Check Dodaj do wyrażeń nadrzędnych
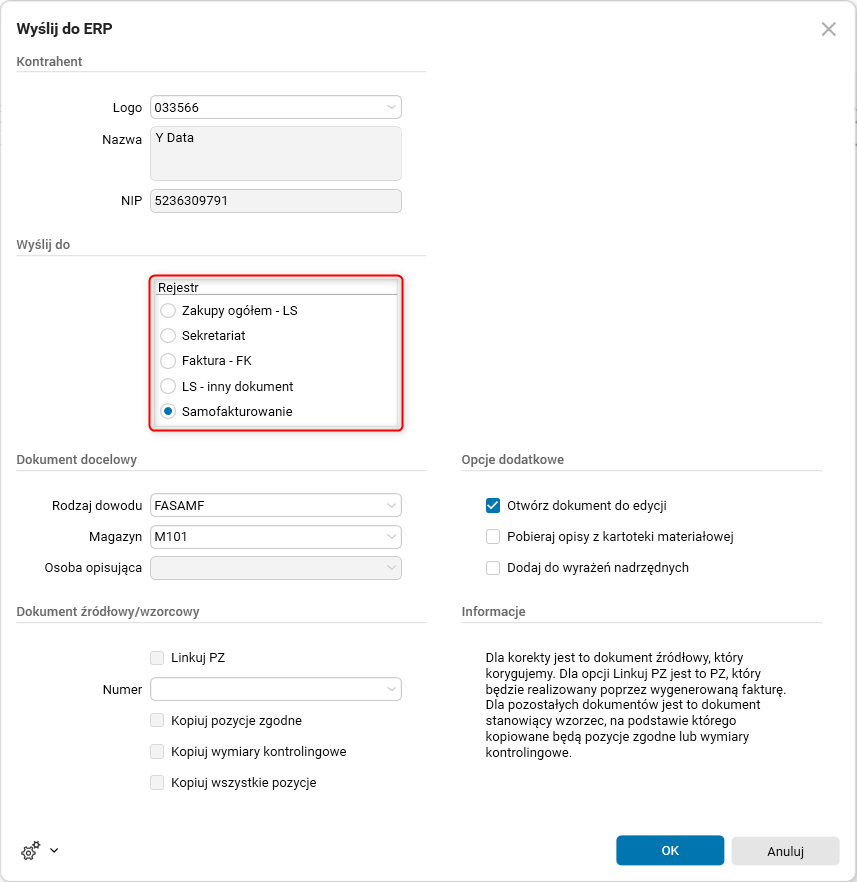This screenshot has height=882, width=857. 493,568
